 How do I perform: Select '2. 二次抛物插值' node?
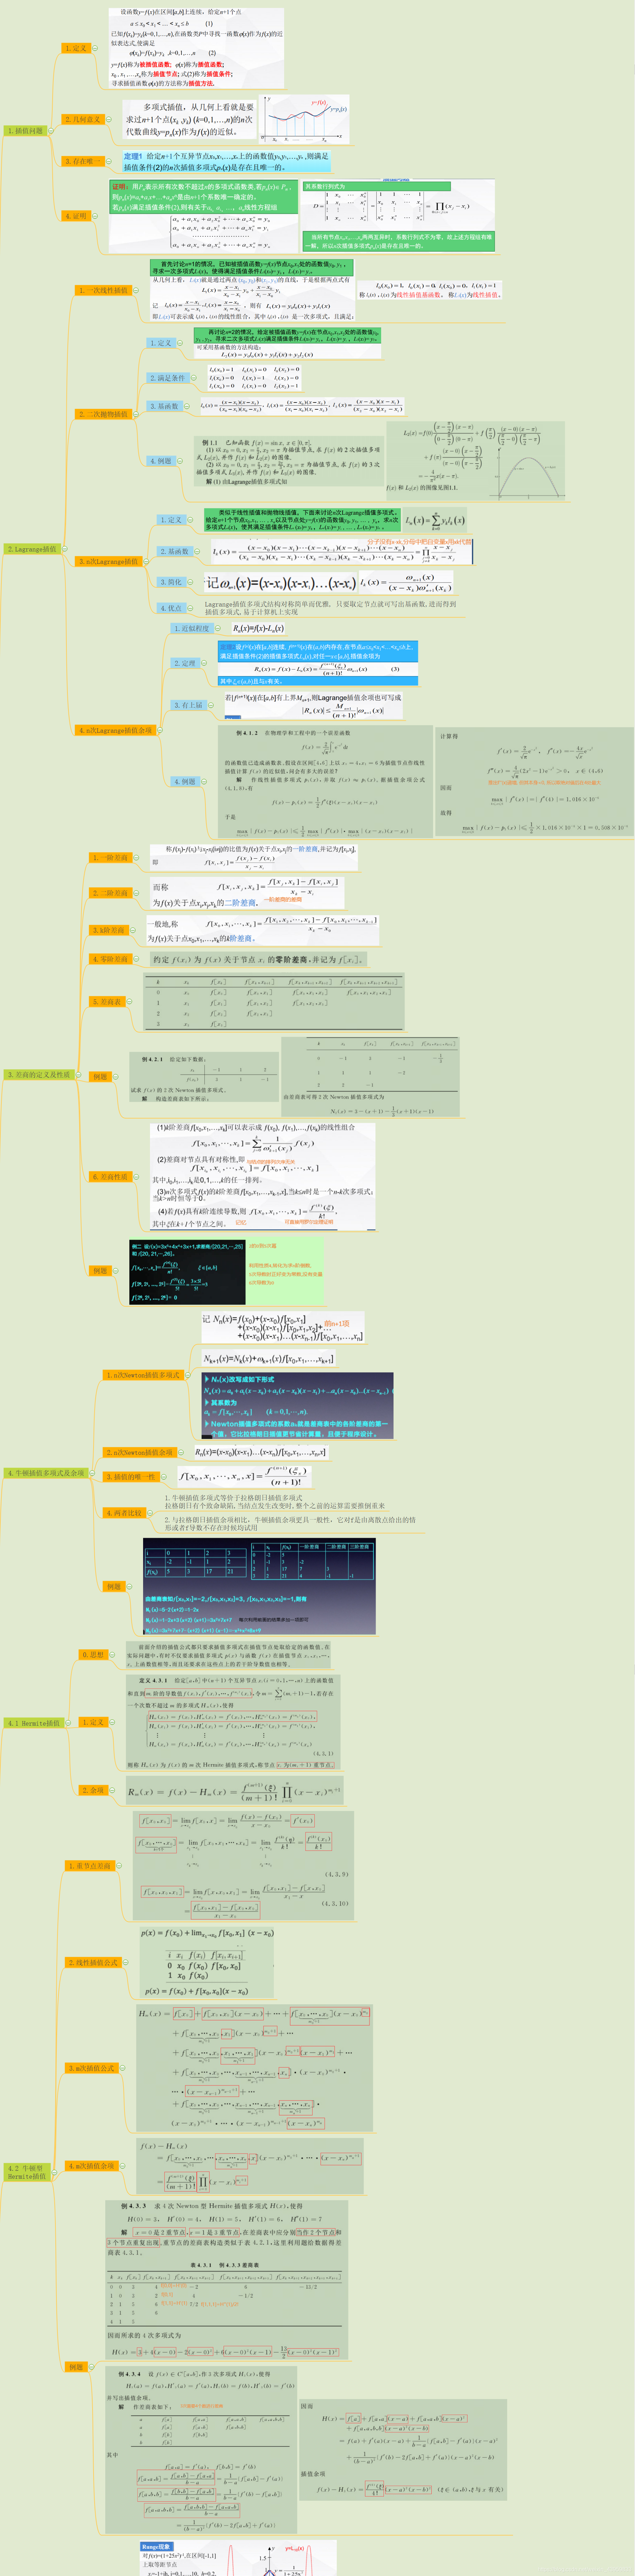[103, 414]
